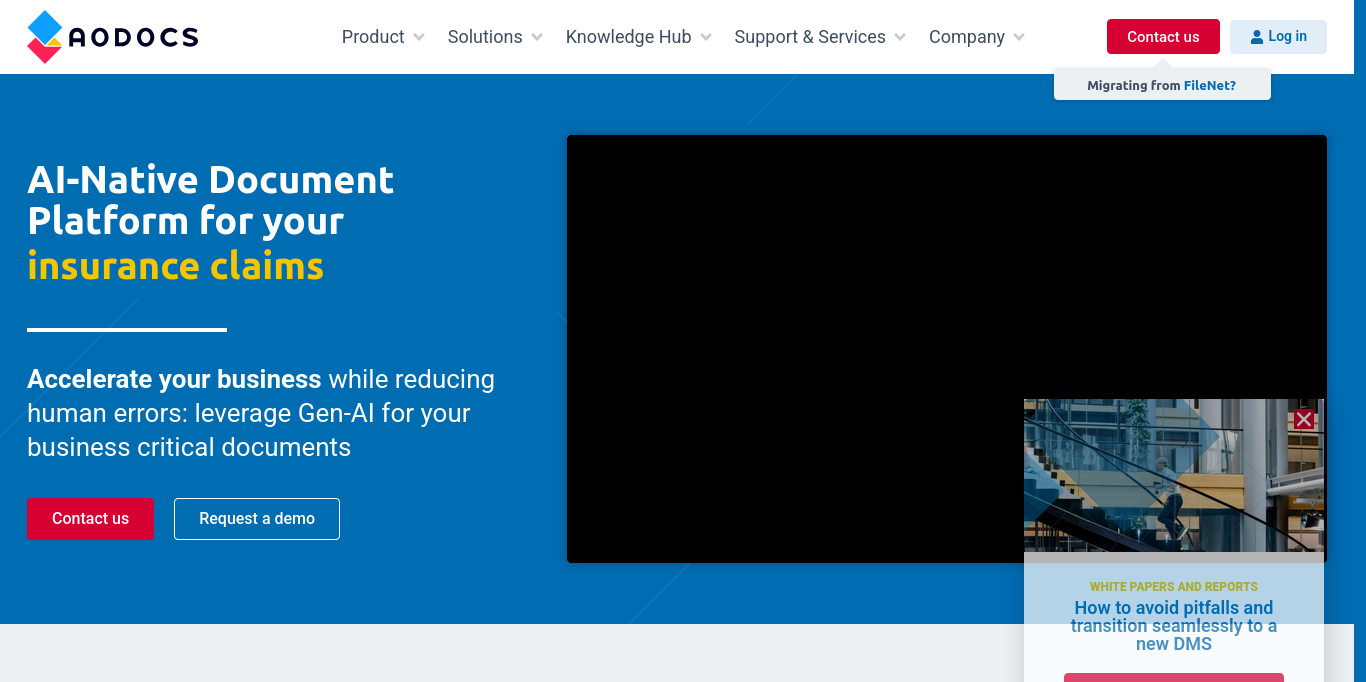Click the user icon in Log in button
This screenshot has height=682, width=1366.
point(1257,37)
